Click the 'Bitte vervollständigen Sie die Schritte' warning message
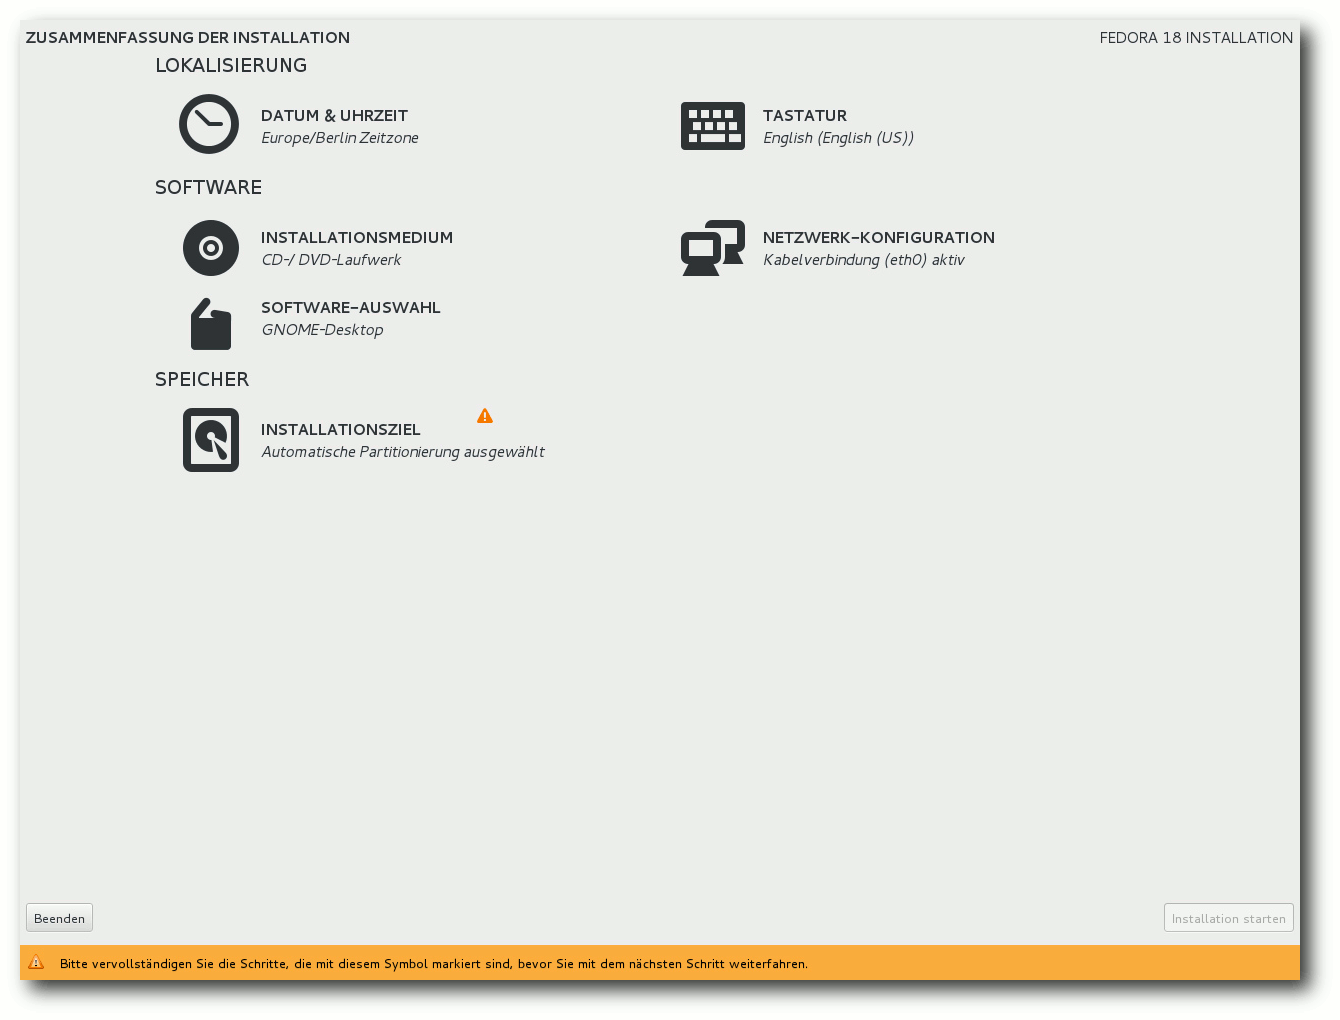 434,964
